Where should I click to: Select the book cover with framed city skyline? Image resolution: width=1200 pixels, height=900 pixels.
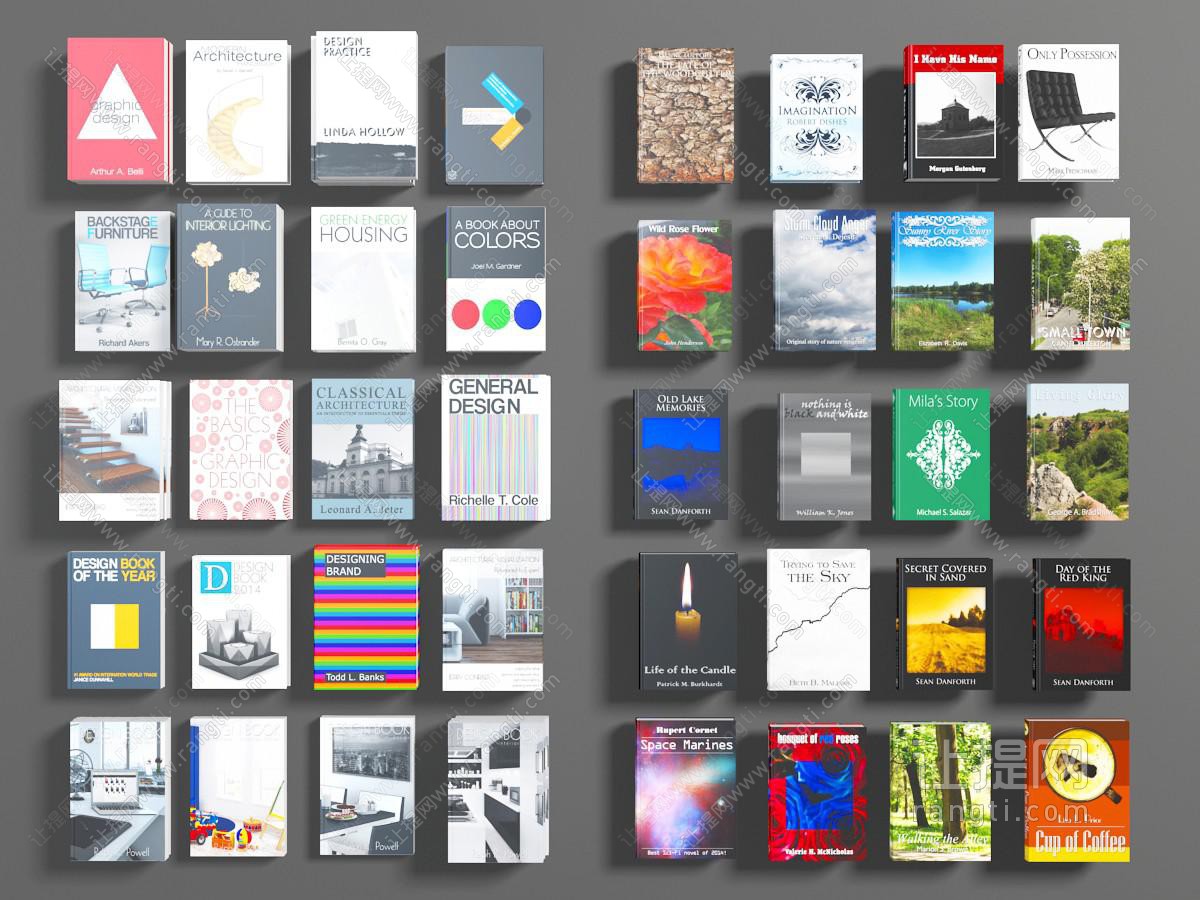tap(367, 786)
